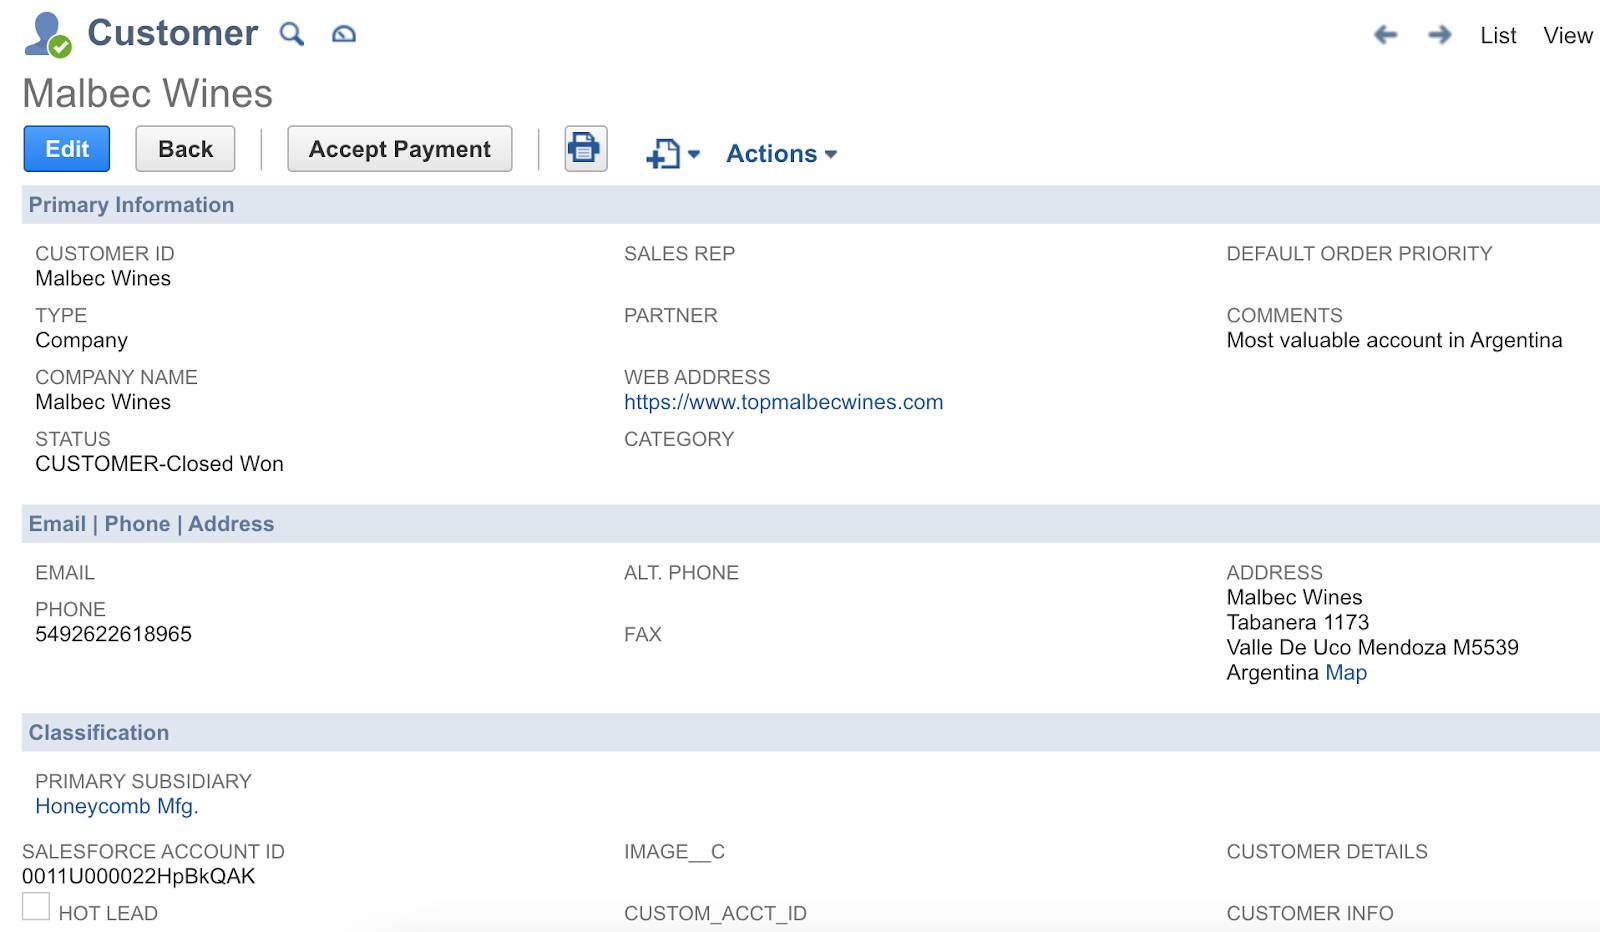Click the Print icon
This screenshot has height=932, width=1600.
click(x=585, y=149)
